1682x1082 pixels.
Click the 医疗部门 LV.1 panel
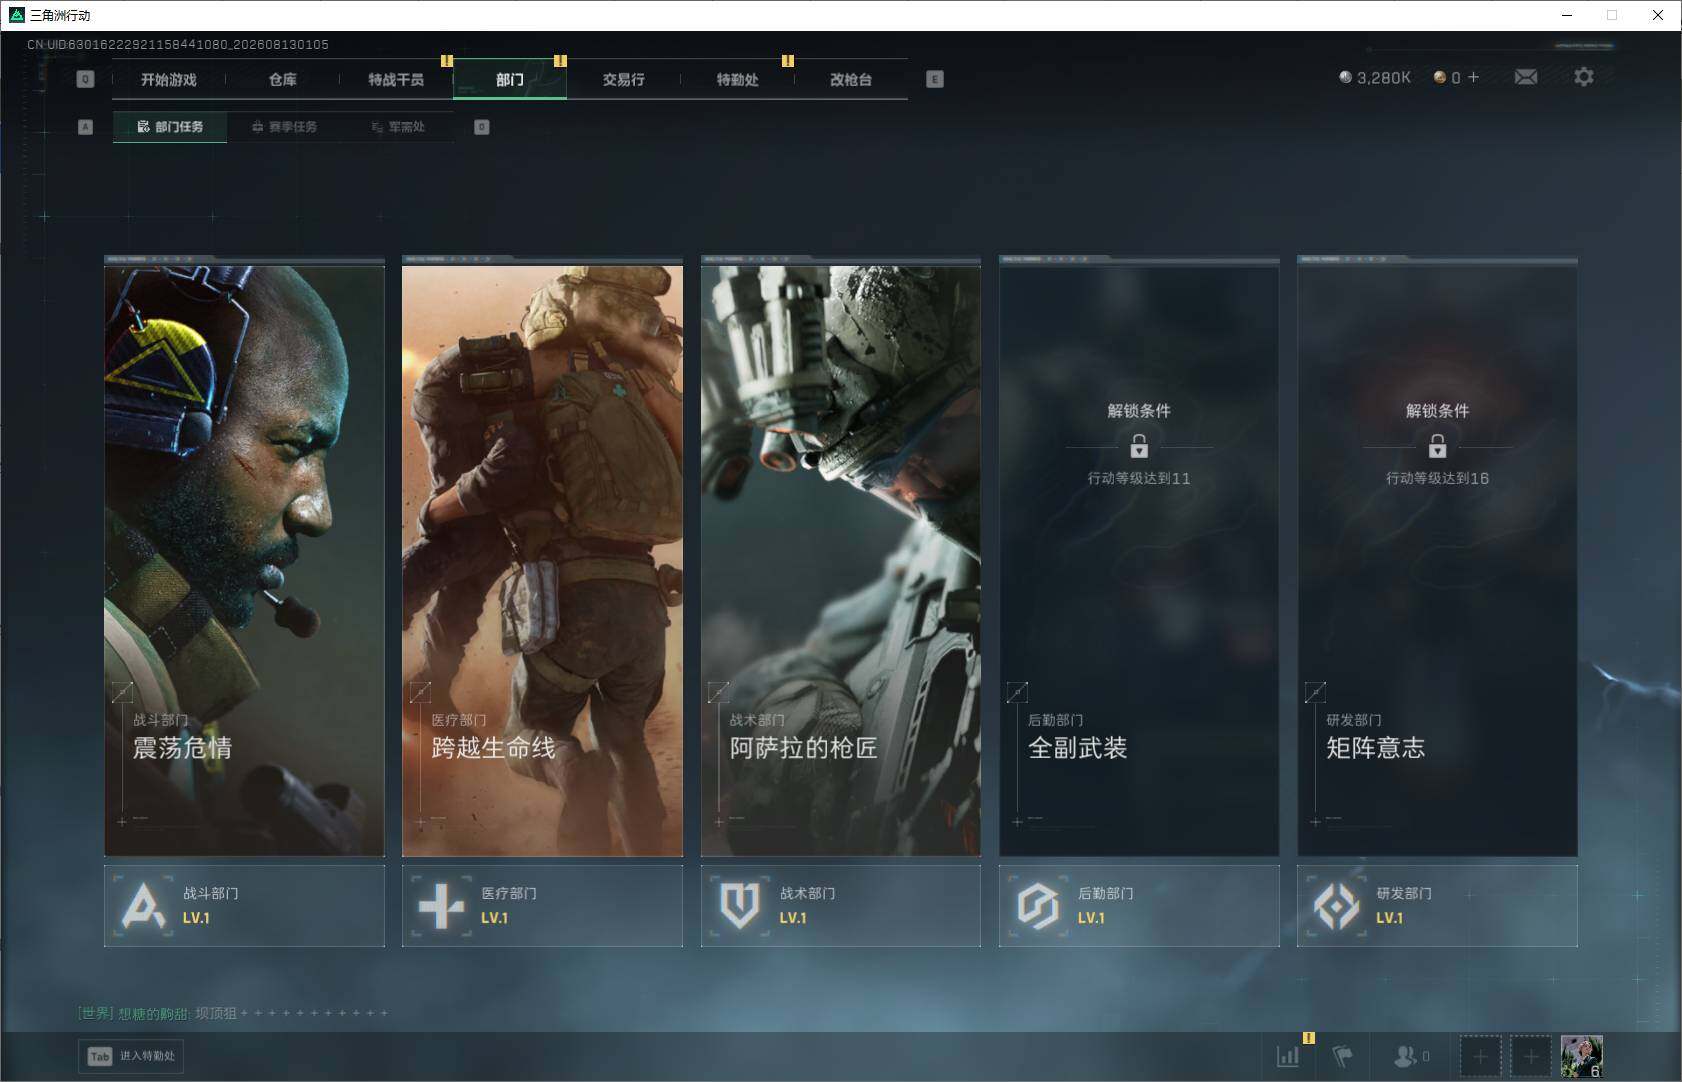[x=542, y=906]
